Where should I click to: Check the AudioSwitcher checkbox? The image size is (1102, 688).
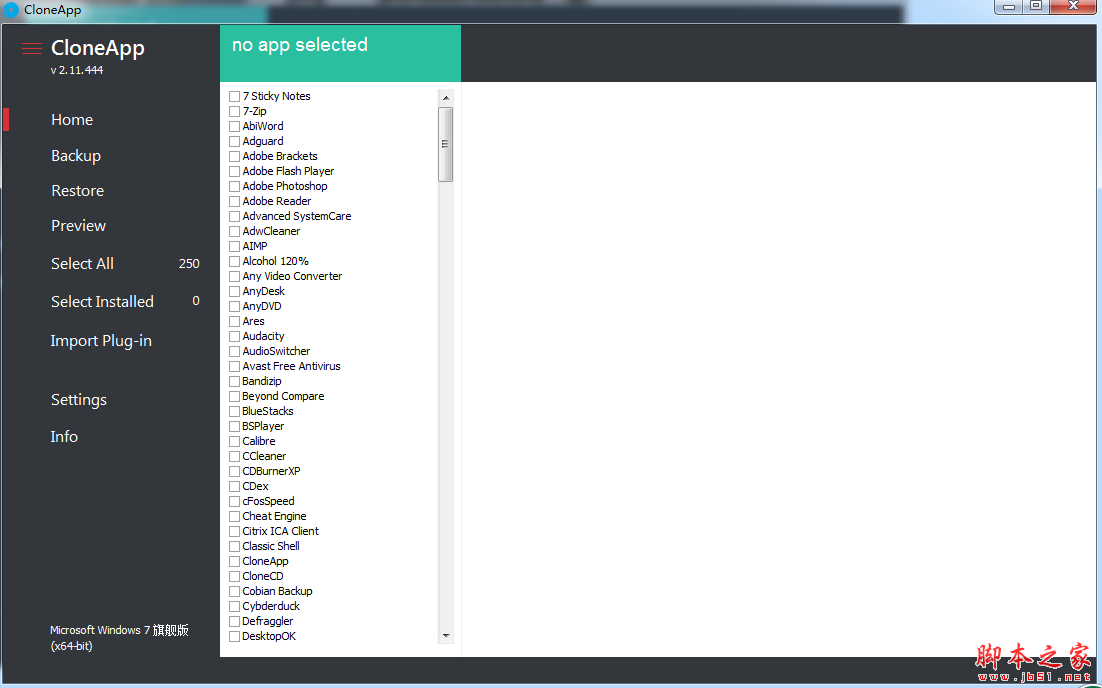coord(235,351)
